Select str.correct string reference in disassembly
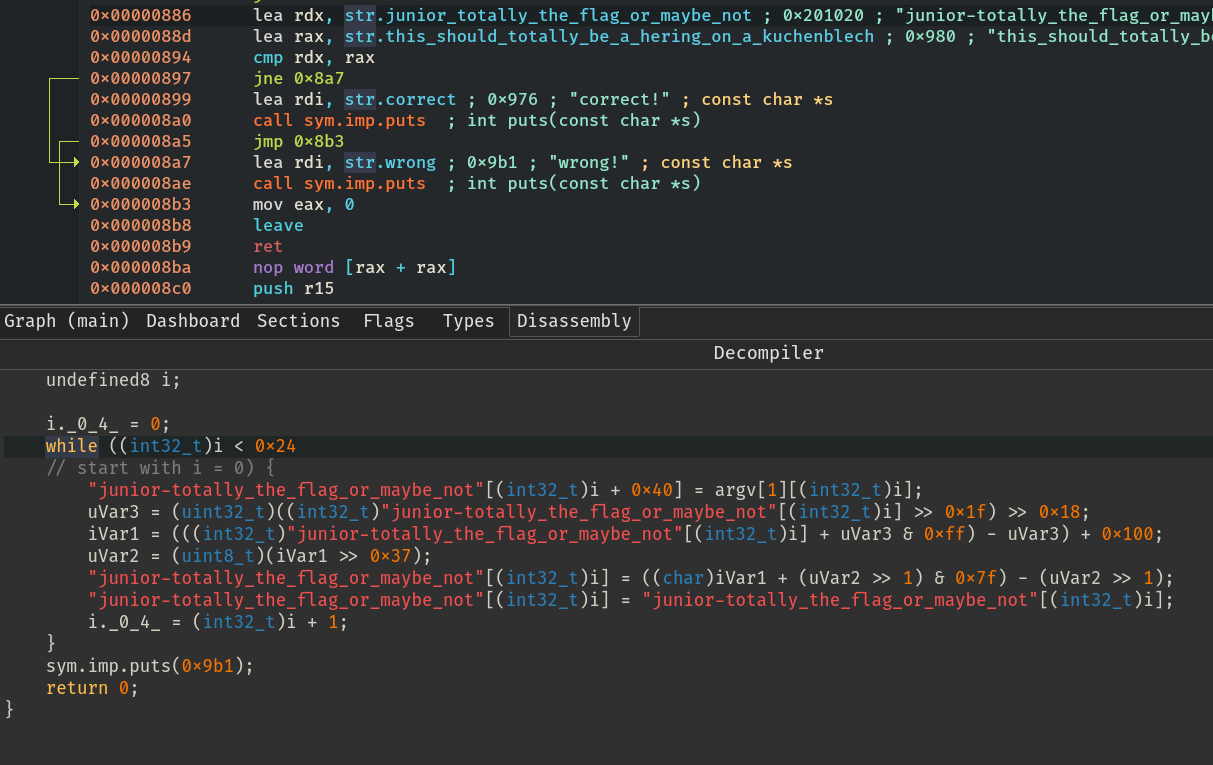The image size is (1213, 765). [400, 100]
